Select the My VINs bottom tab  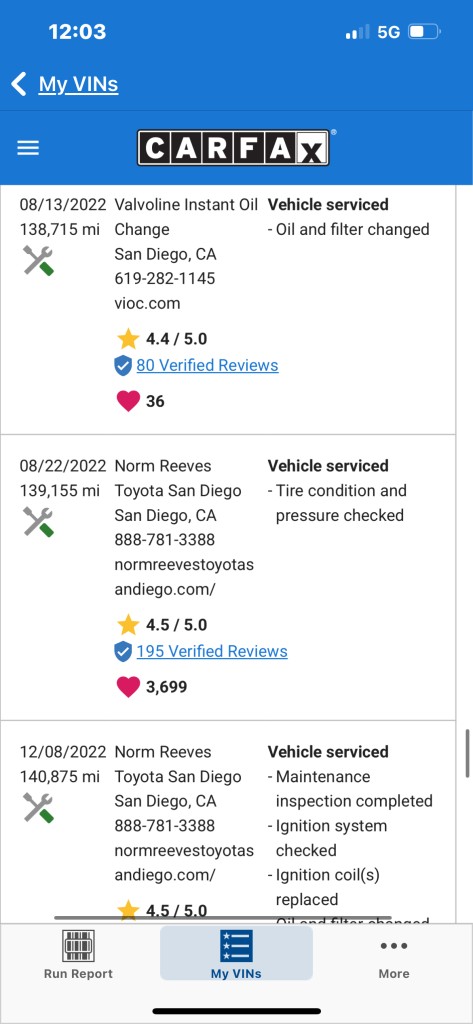236,953
